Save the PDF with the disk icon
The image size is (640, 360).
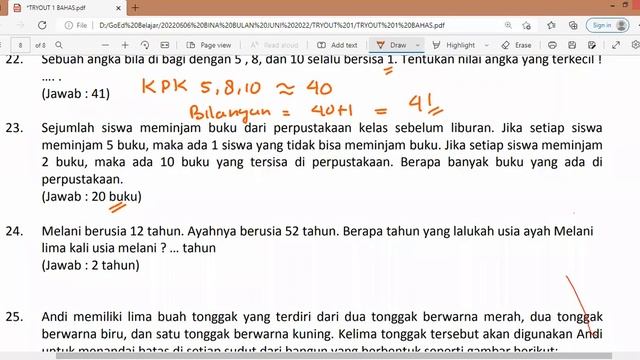tap(572, 45)
